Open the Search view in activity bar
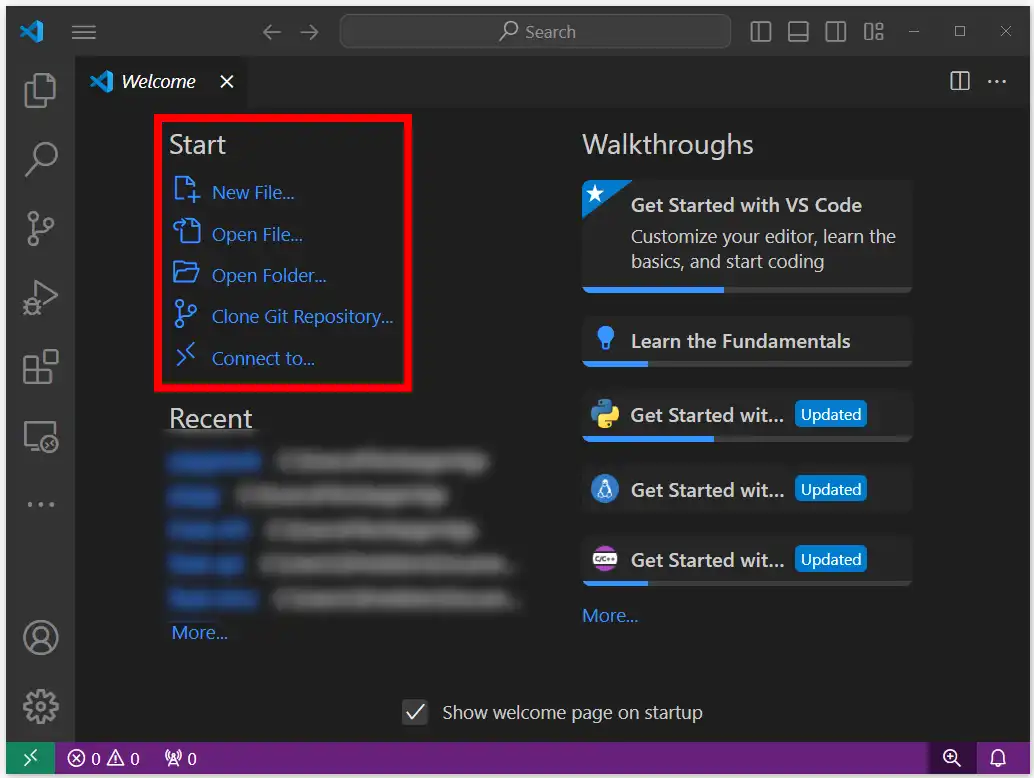Viewport: 1034px width, 778px height. click(x=41, y=159)
